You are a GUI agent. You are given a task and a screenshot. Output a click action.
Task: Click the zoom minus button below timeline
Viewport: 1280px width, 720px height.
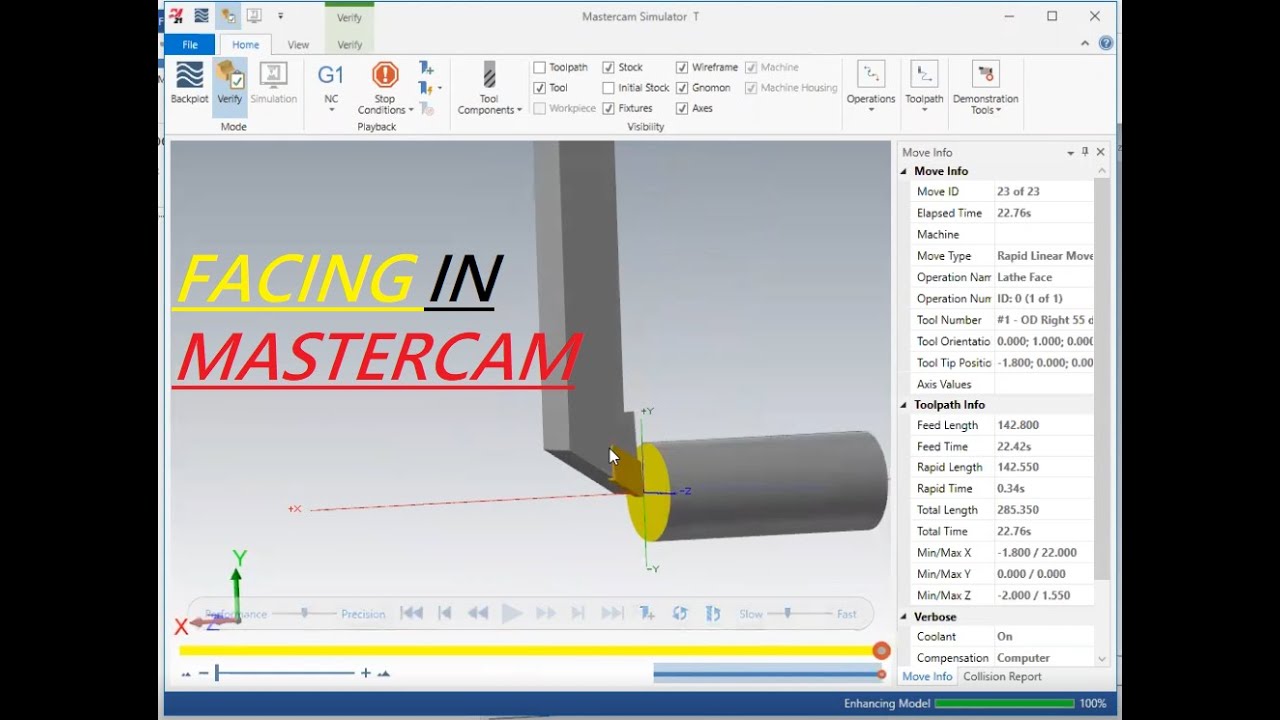pos(203,673)
